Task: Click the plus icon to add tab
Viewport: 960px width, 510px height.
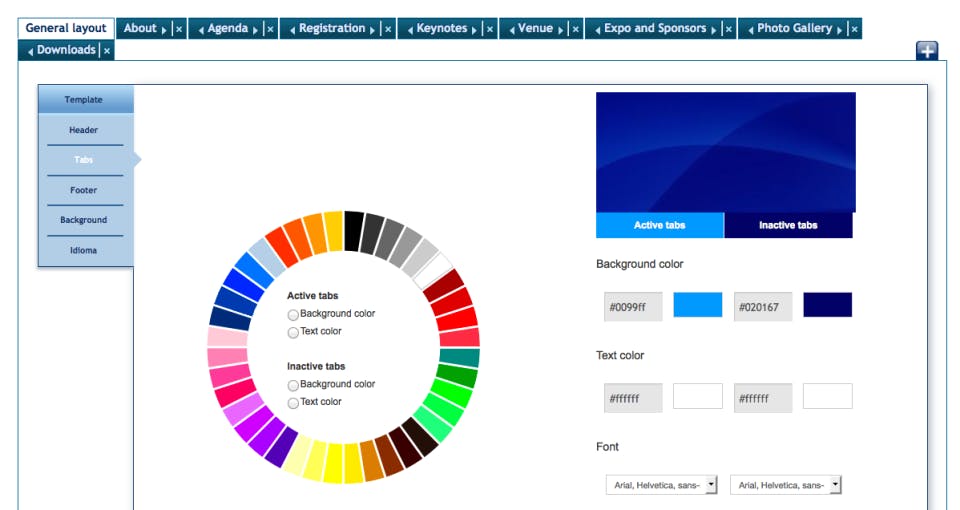Action: pyautogui.click(x=927, y=51)
